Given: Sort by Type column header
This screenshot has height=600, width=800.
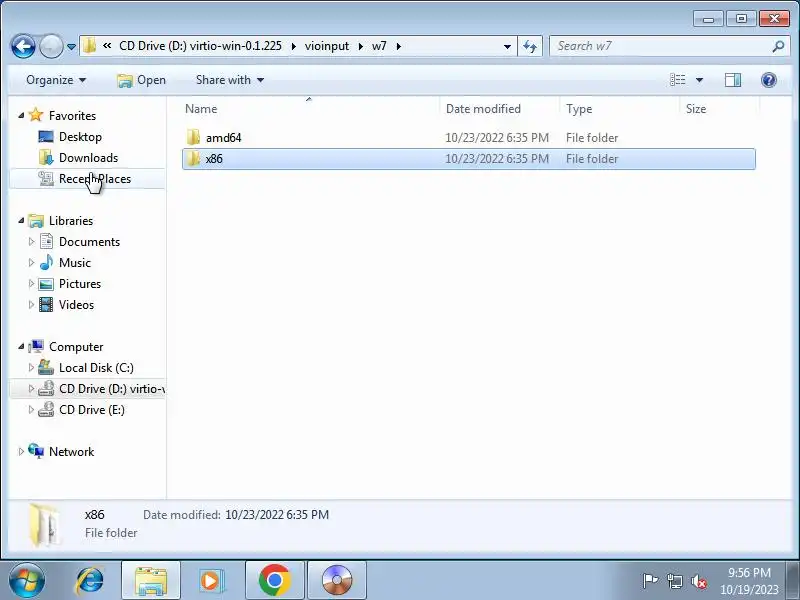Looking at the screenshot, I should pos(579,109).
